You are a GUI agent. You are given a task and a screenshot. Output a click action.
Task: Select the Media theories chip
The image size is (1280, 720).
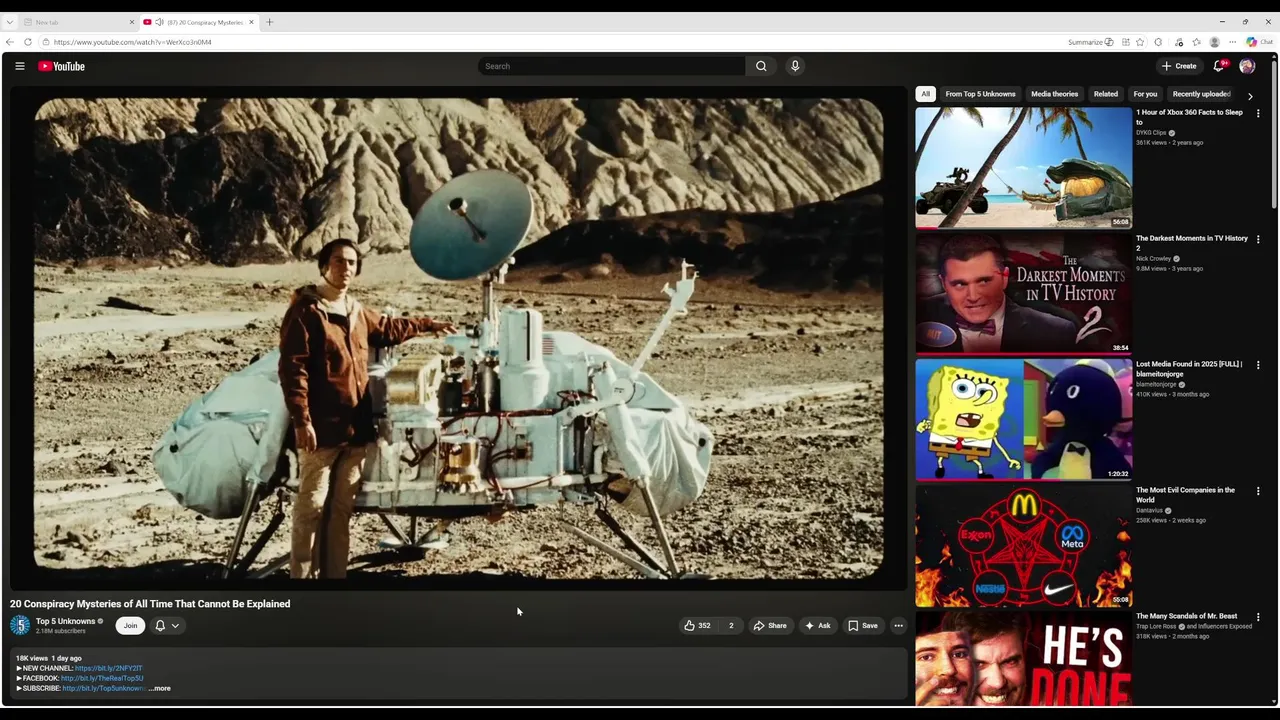[x=1054, y=94]
